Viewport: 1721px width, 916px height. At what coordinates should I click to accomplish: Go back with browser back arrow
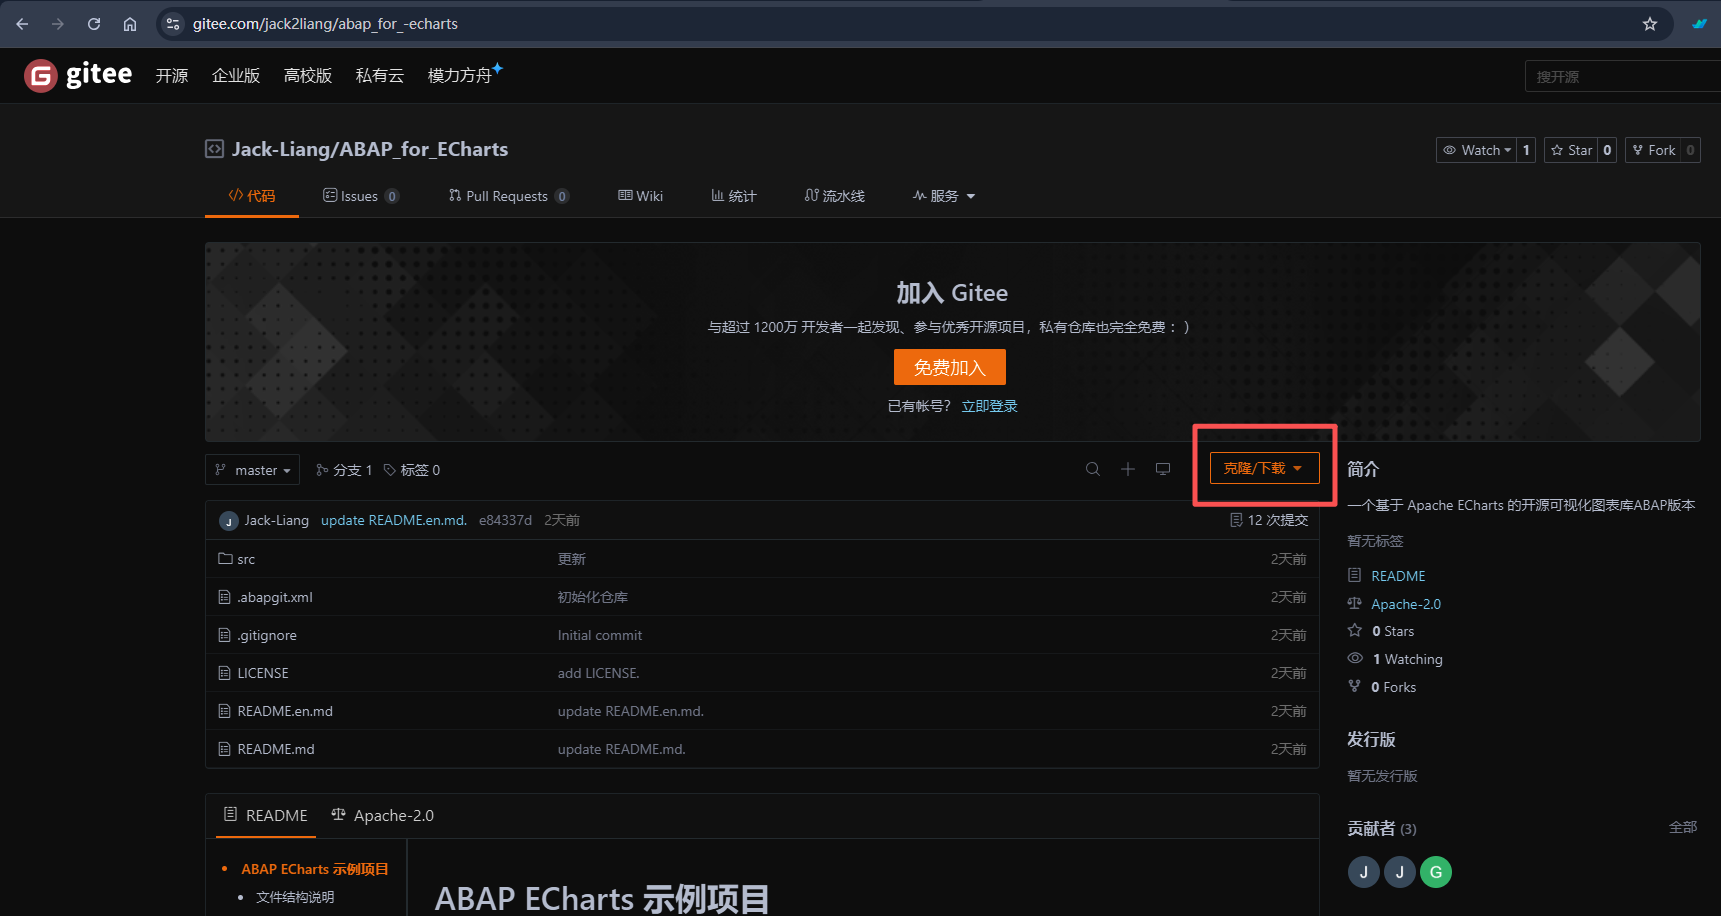pos(22,24)
